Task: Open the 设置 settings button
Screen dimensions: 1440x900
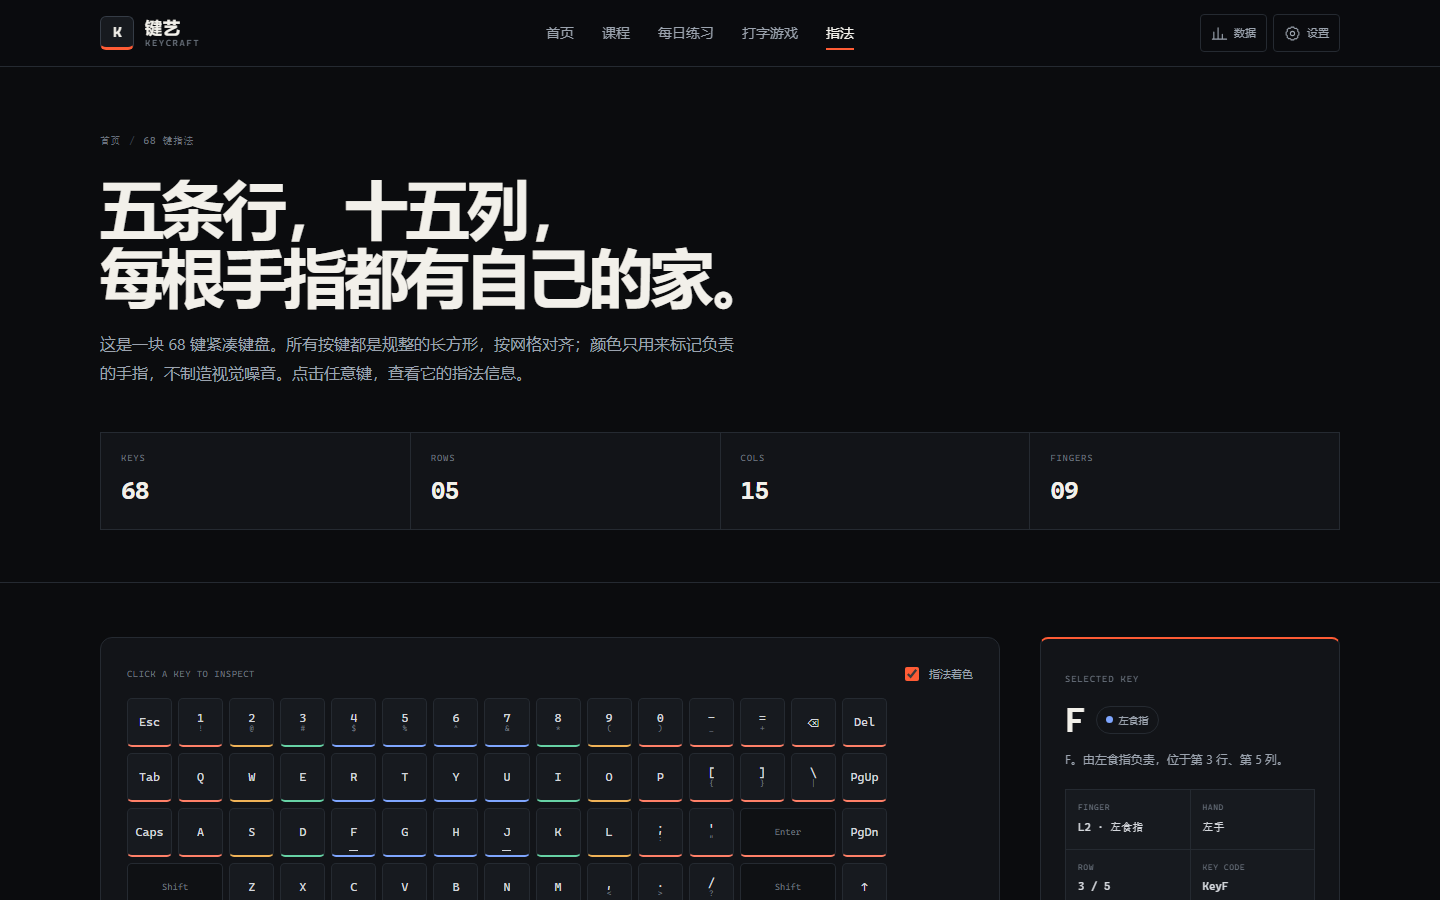Action: (x=1306, y=33)
